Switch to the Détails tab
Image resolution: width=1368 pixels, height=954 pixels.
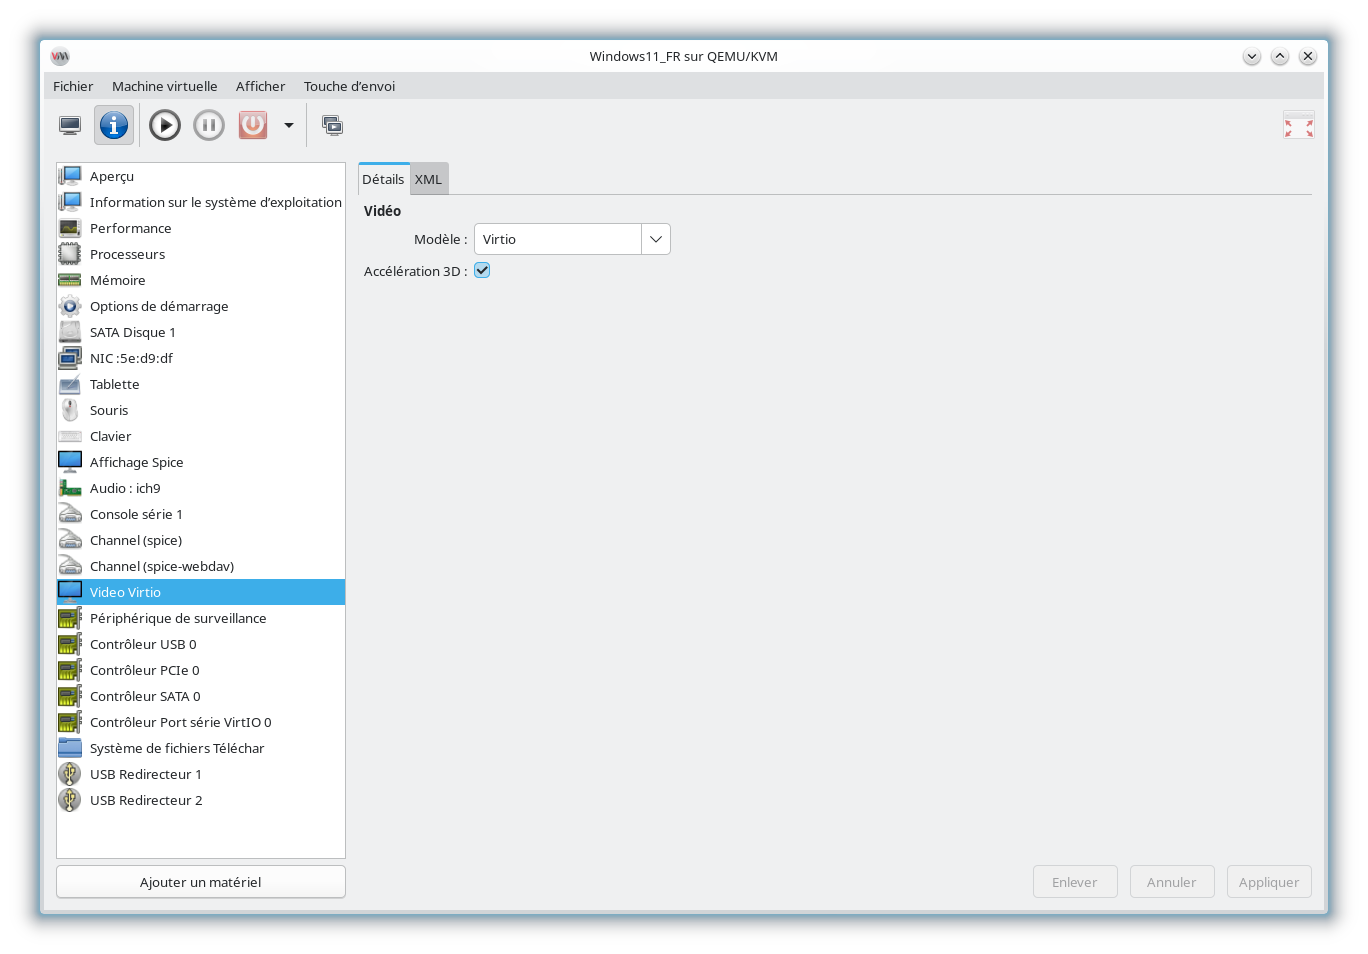click(383, 179)
